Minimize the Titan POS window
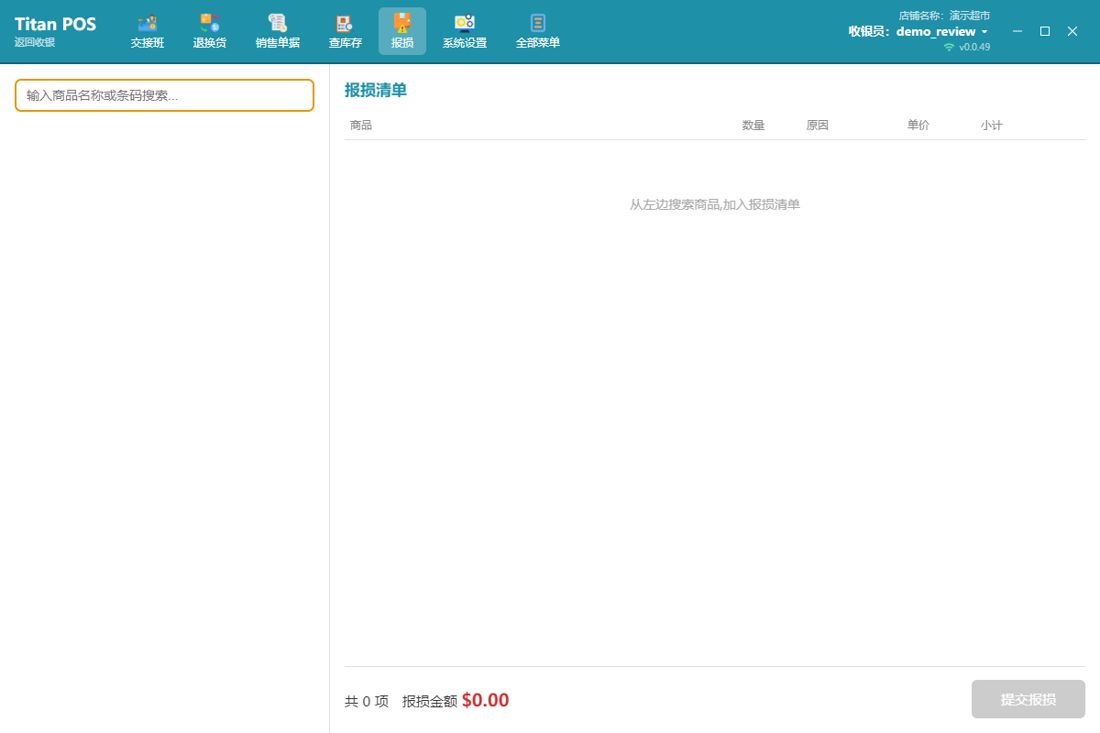 coord(1017,31)
